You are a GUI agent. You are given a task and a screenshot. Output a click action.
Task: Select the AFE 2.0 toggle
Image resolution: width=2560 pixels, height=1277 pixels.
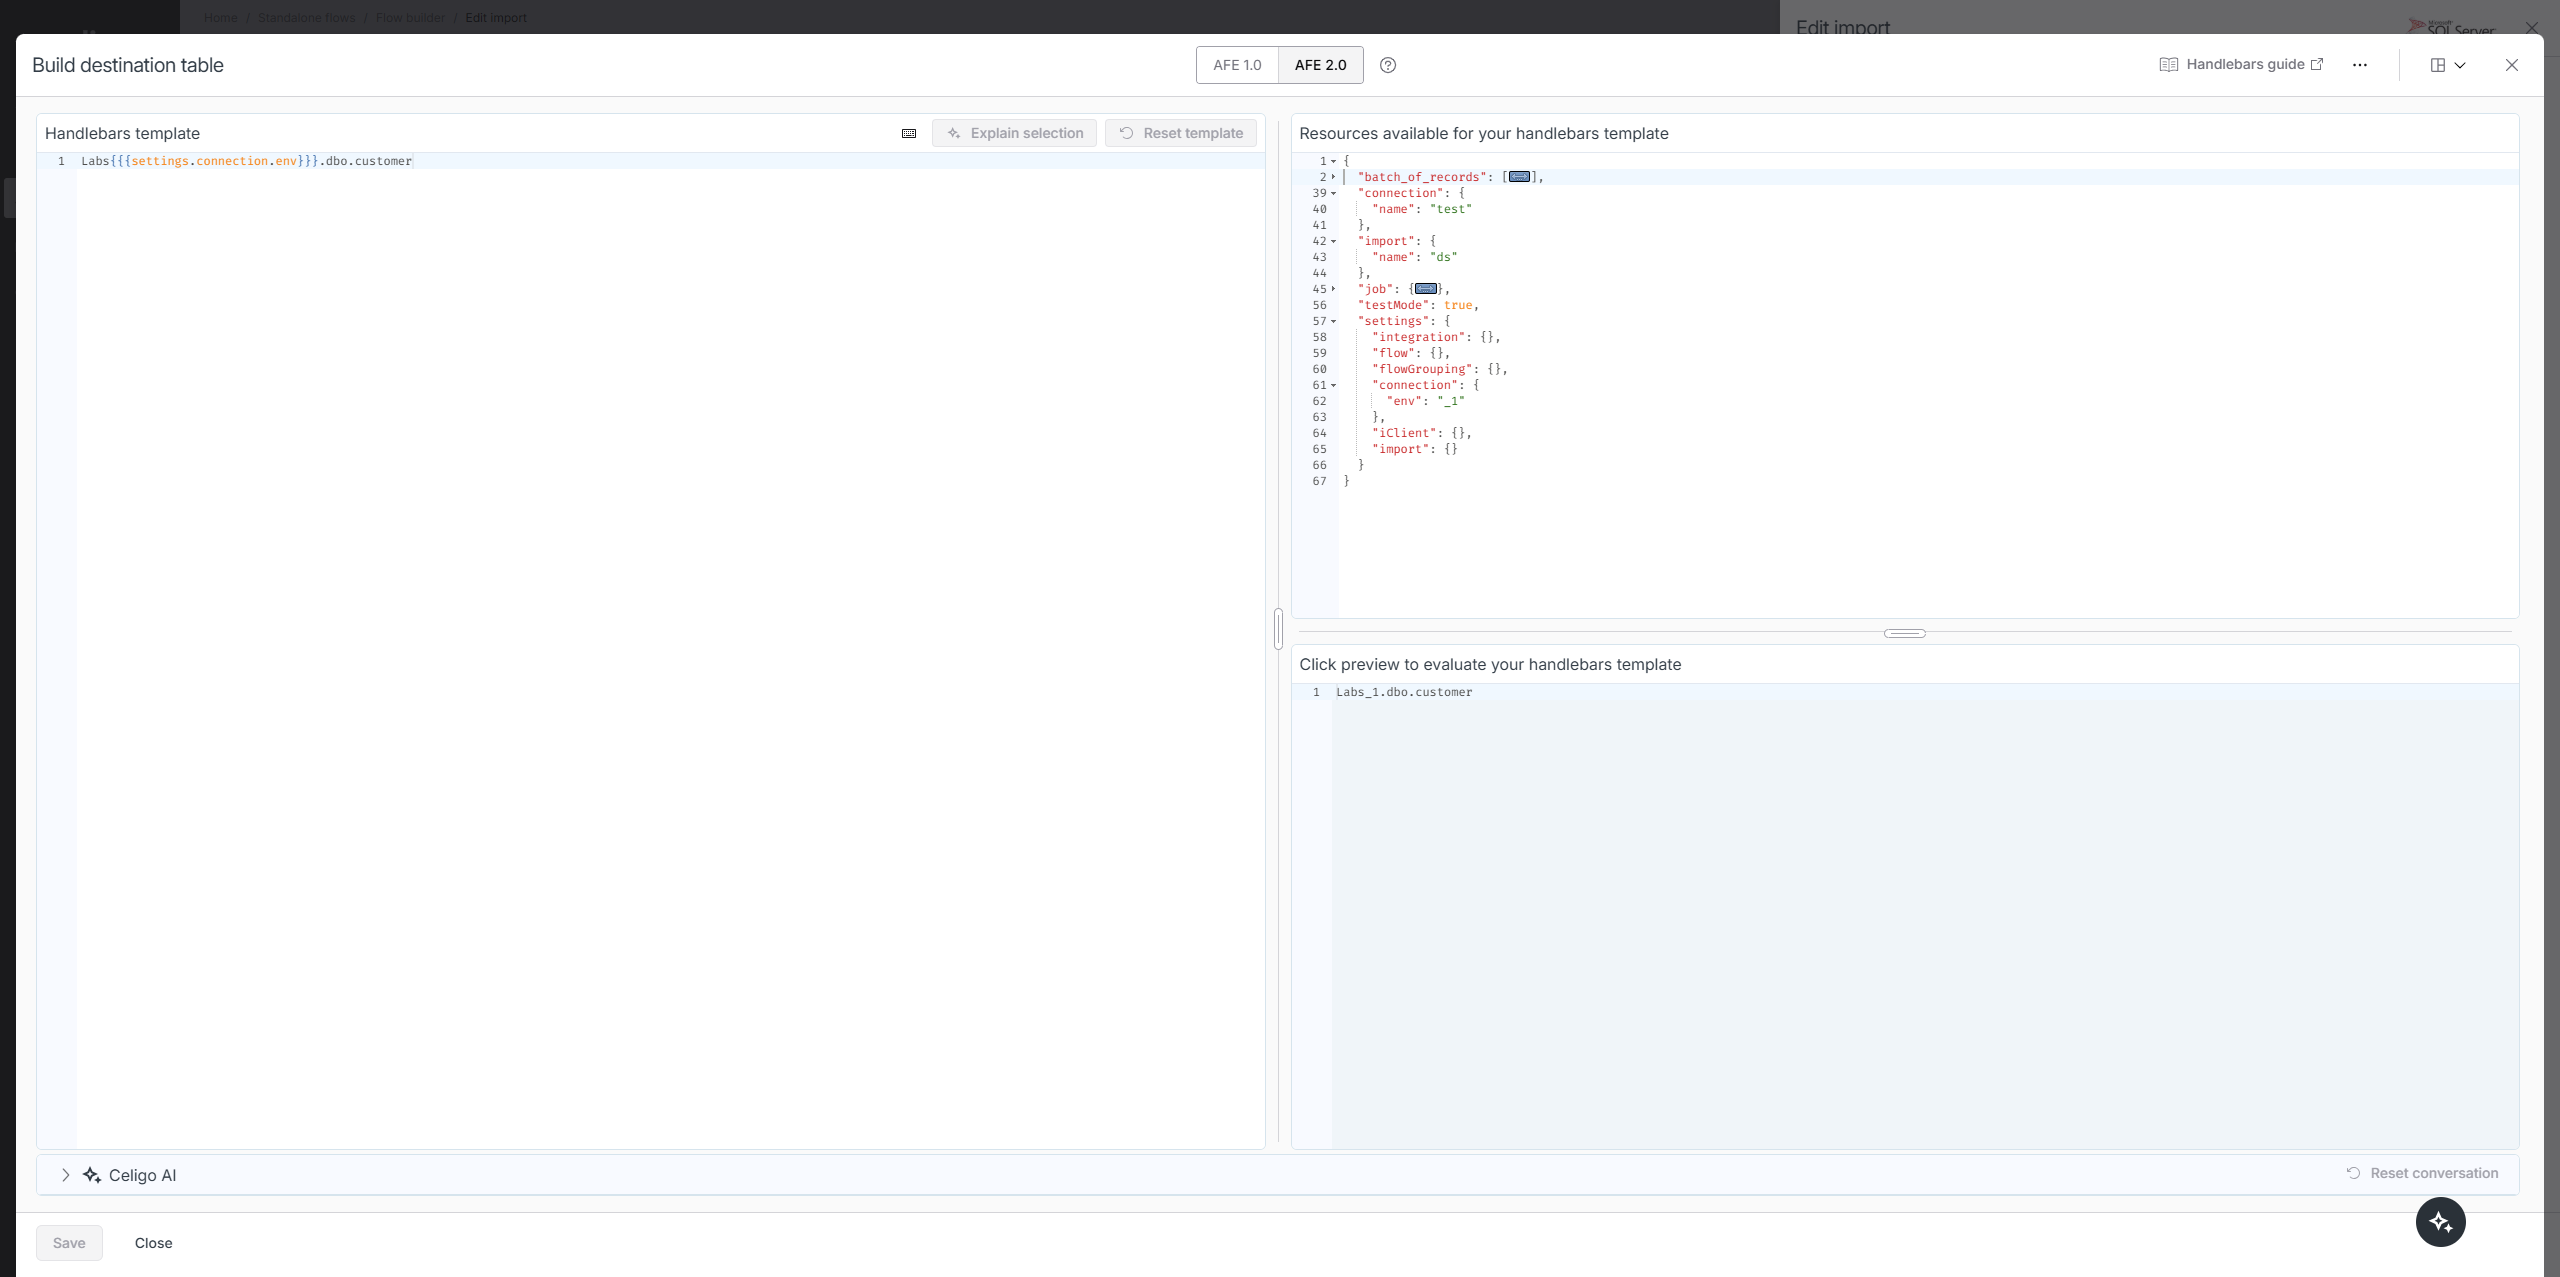[1320, 65]
